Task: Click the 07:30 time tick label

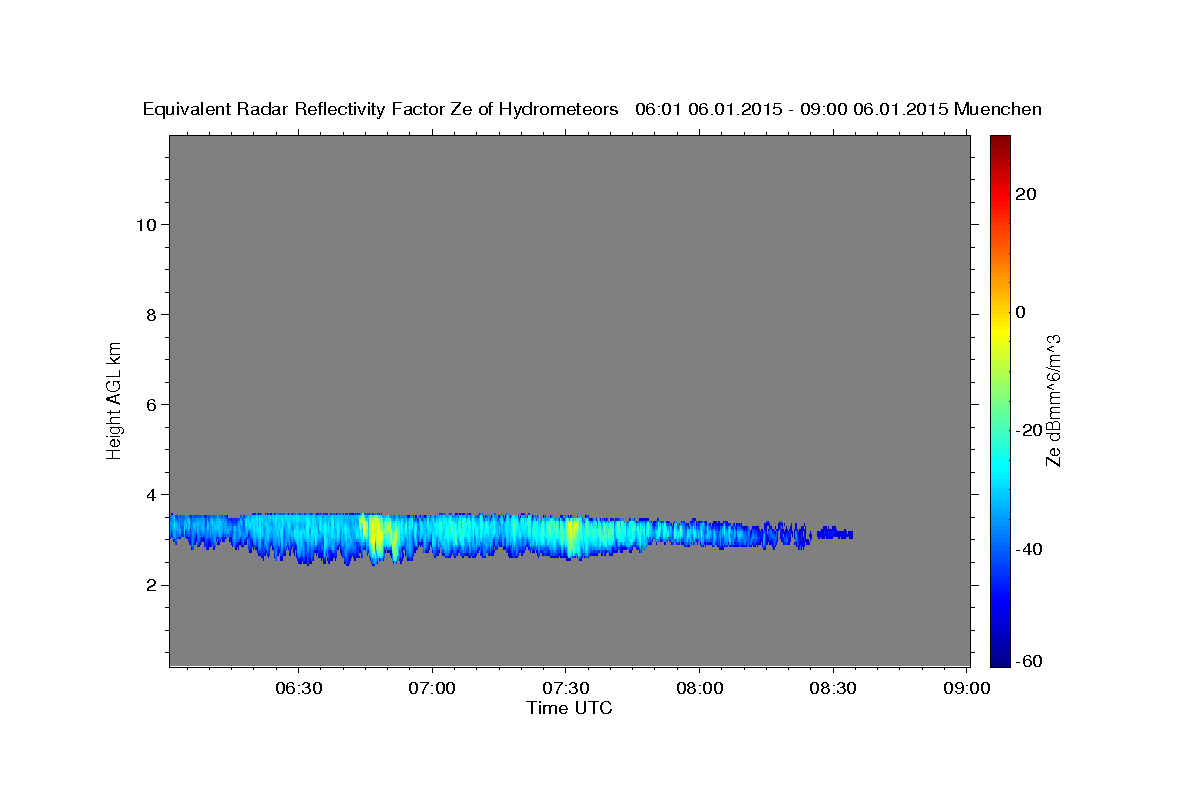Action: point(566,688)
